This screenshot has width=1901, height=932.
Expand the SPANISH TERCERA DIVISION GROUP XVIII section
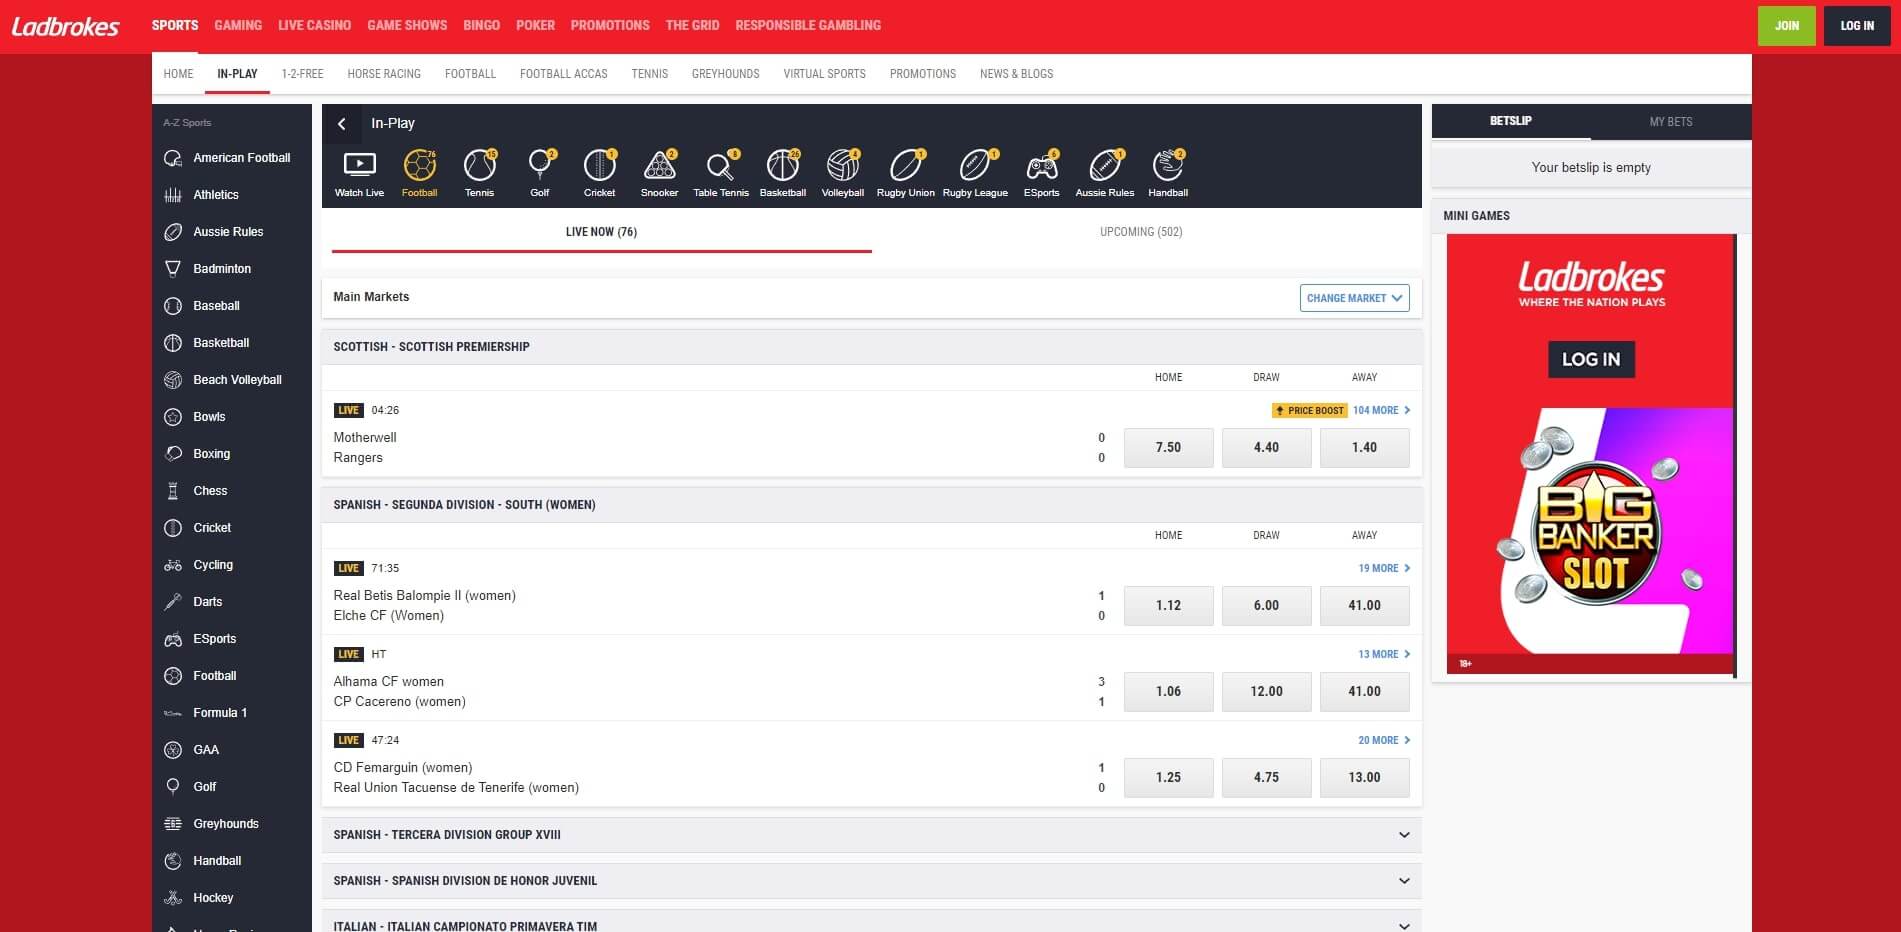(870, 834)
